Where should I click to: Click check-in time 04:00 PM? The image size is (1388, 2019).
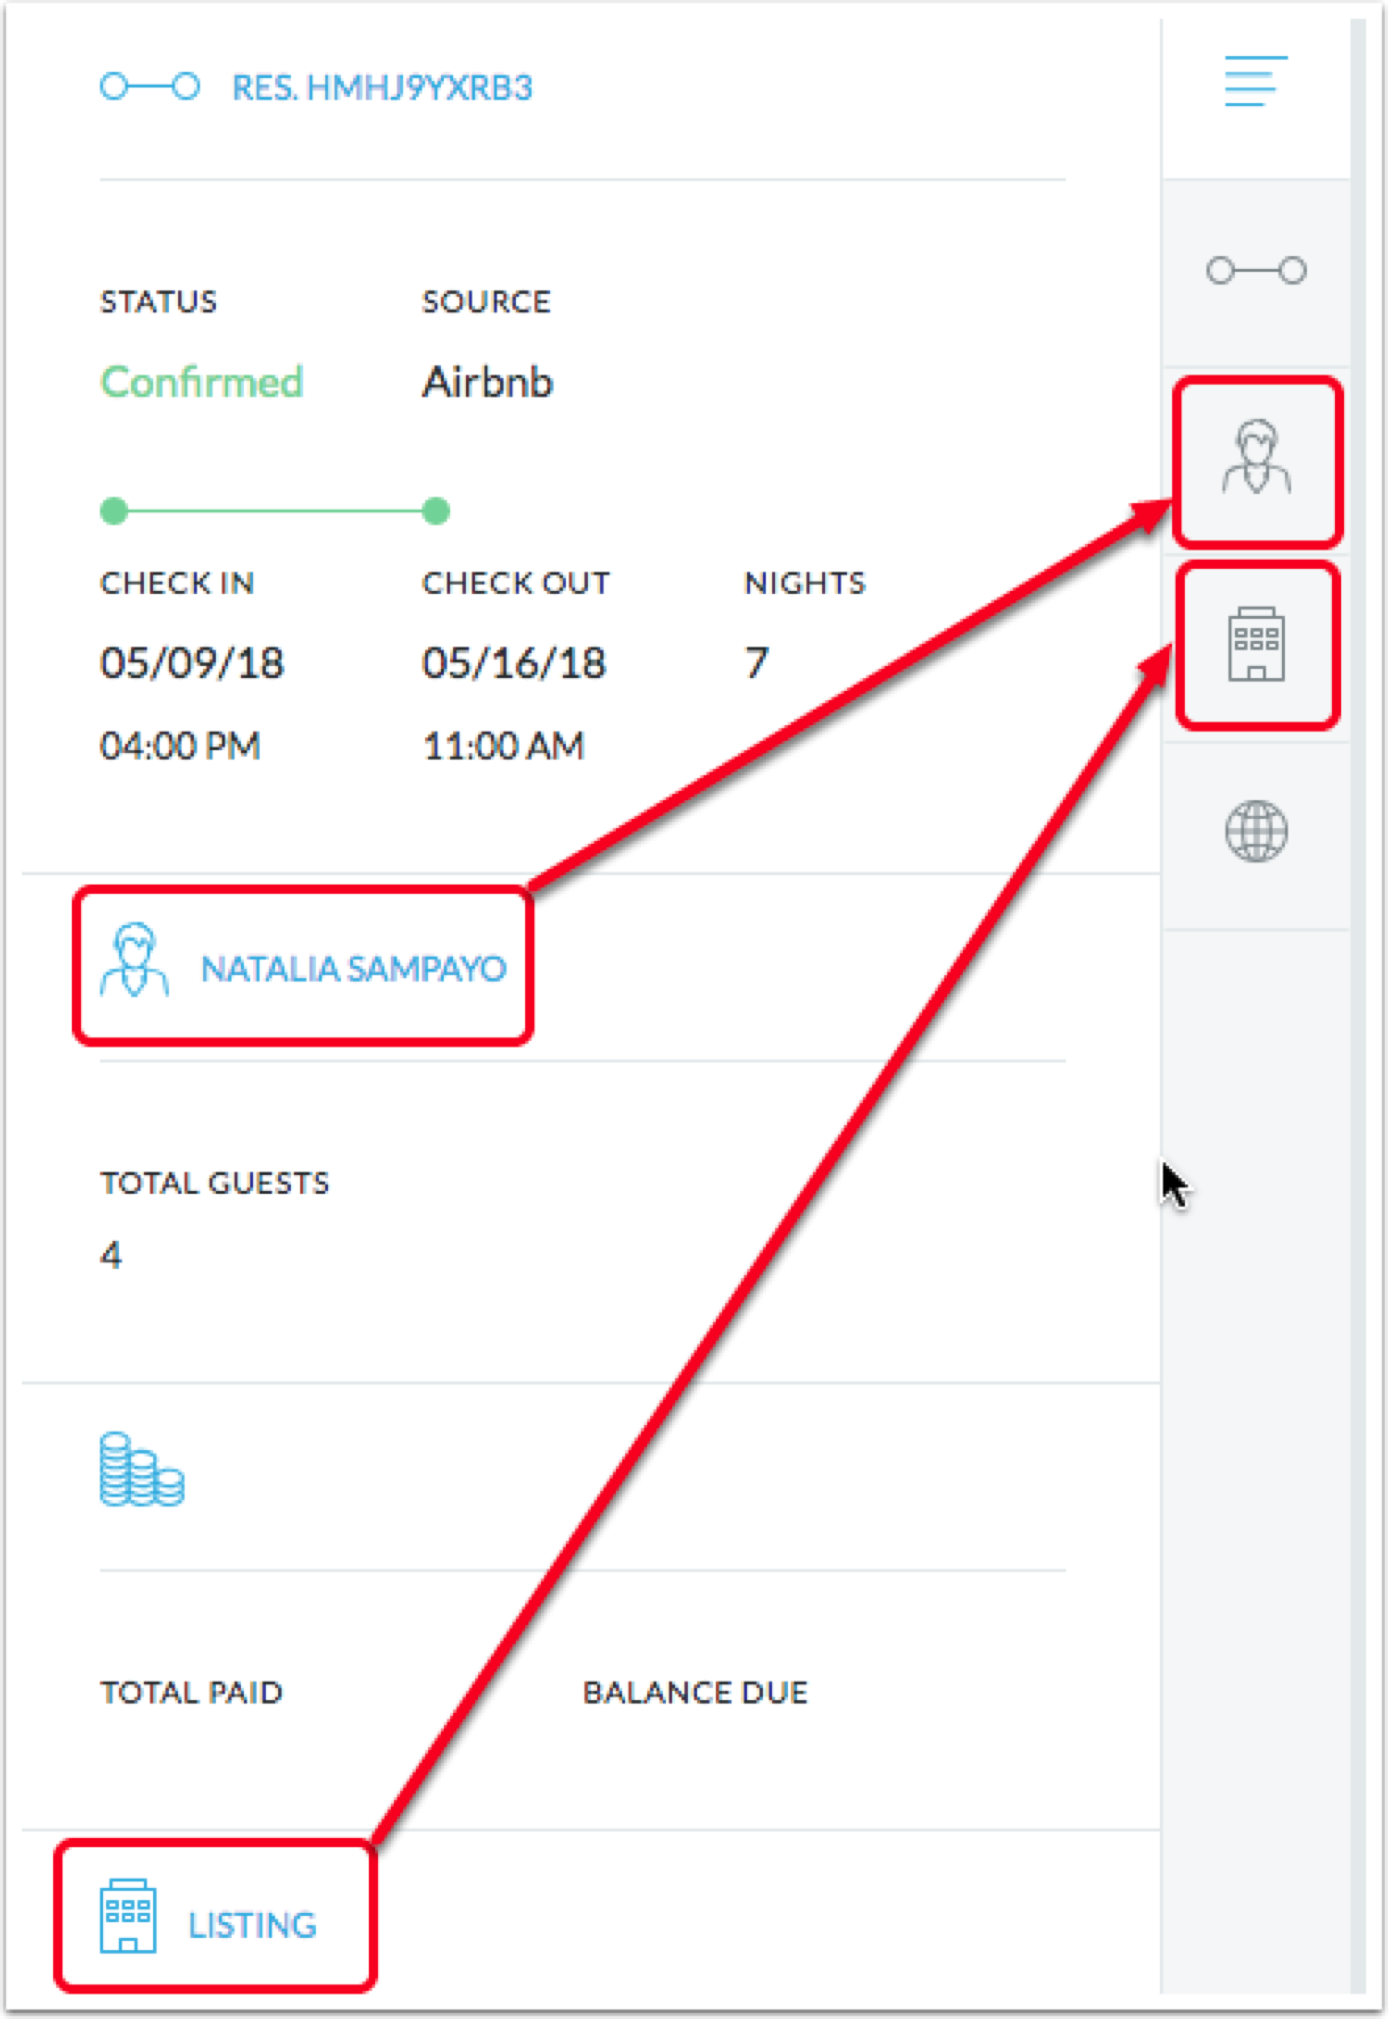point(180,746)
